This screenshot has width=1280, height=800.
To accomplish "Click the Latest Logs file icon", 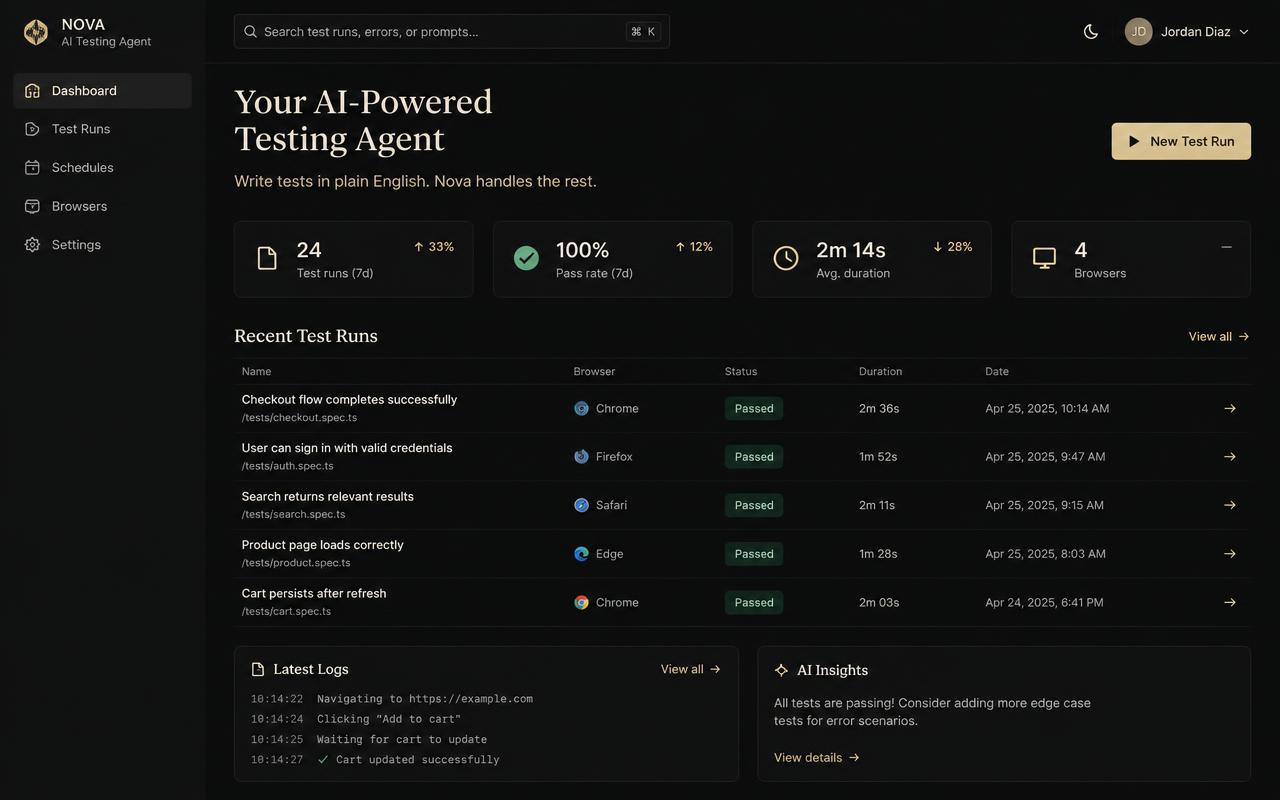I will (x=258, y=670).
